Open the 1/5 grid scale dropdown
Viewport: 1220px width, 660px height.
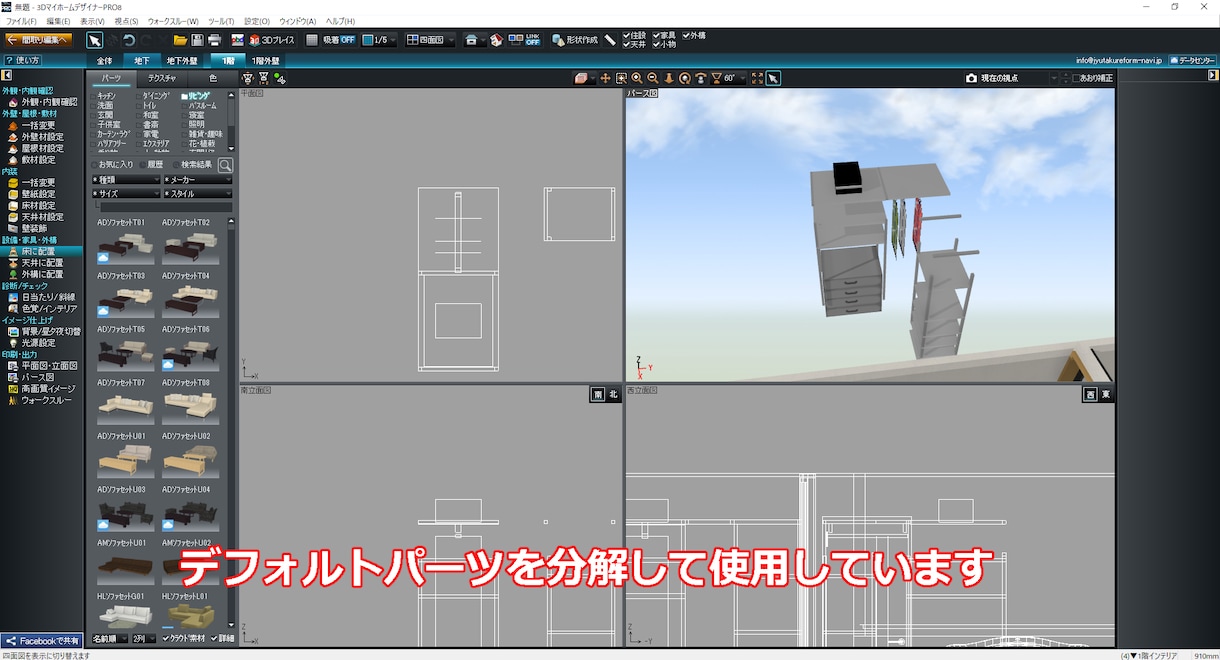point(379,40)
